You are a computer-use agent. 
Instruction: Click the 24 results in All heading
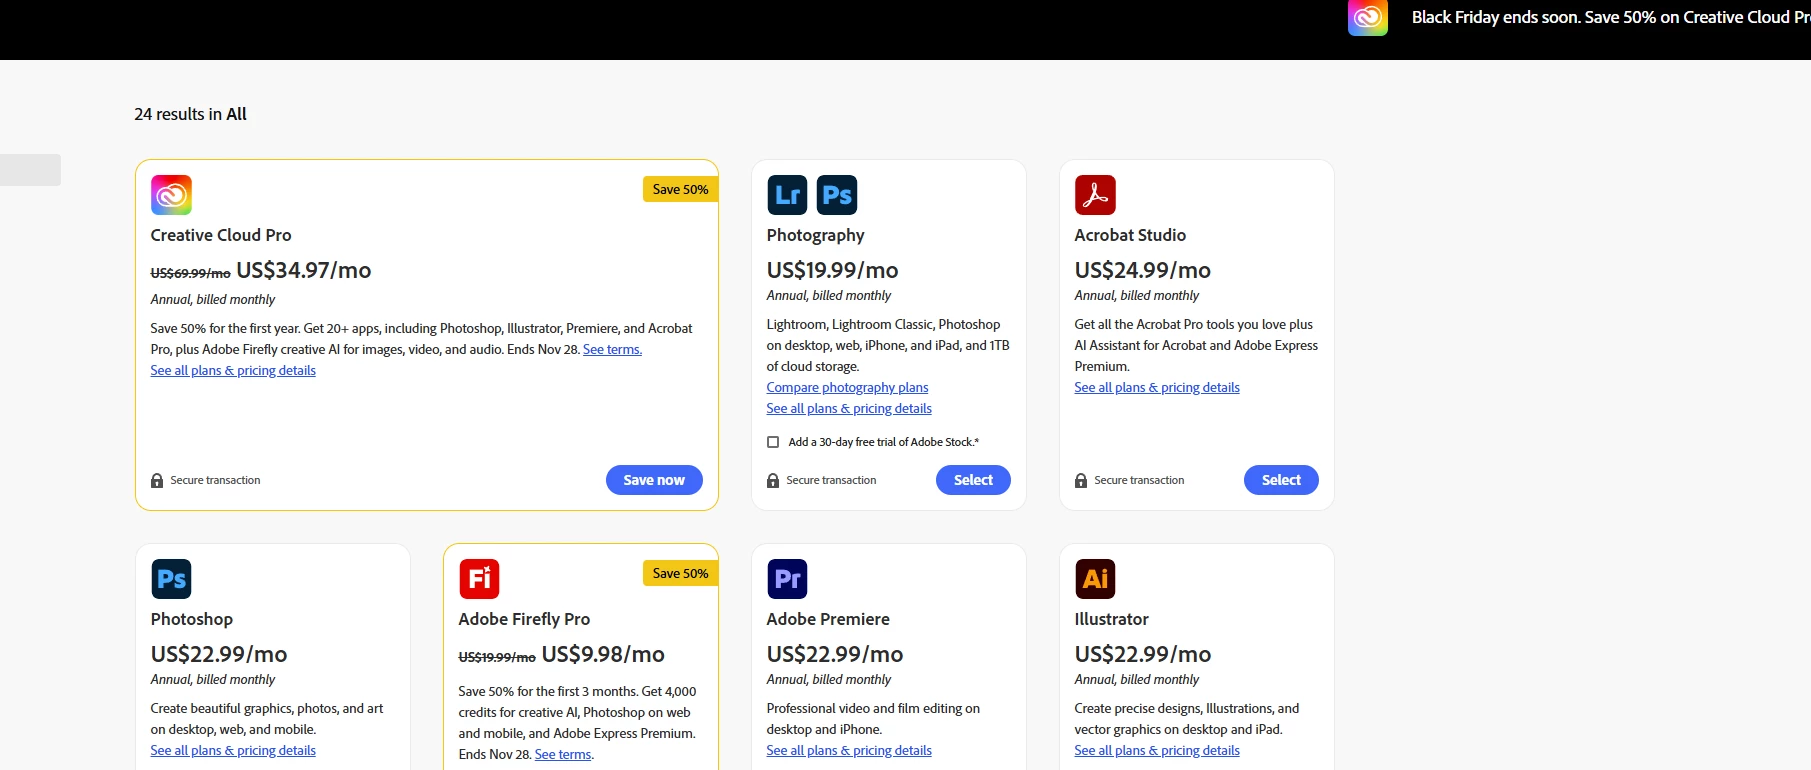[190, 114]
